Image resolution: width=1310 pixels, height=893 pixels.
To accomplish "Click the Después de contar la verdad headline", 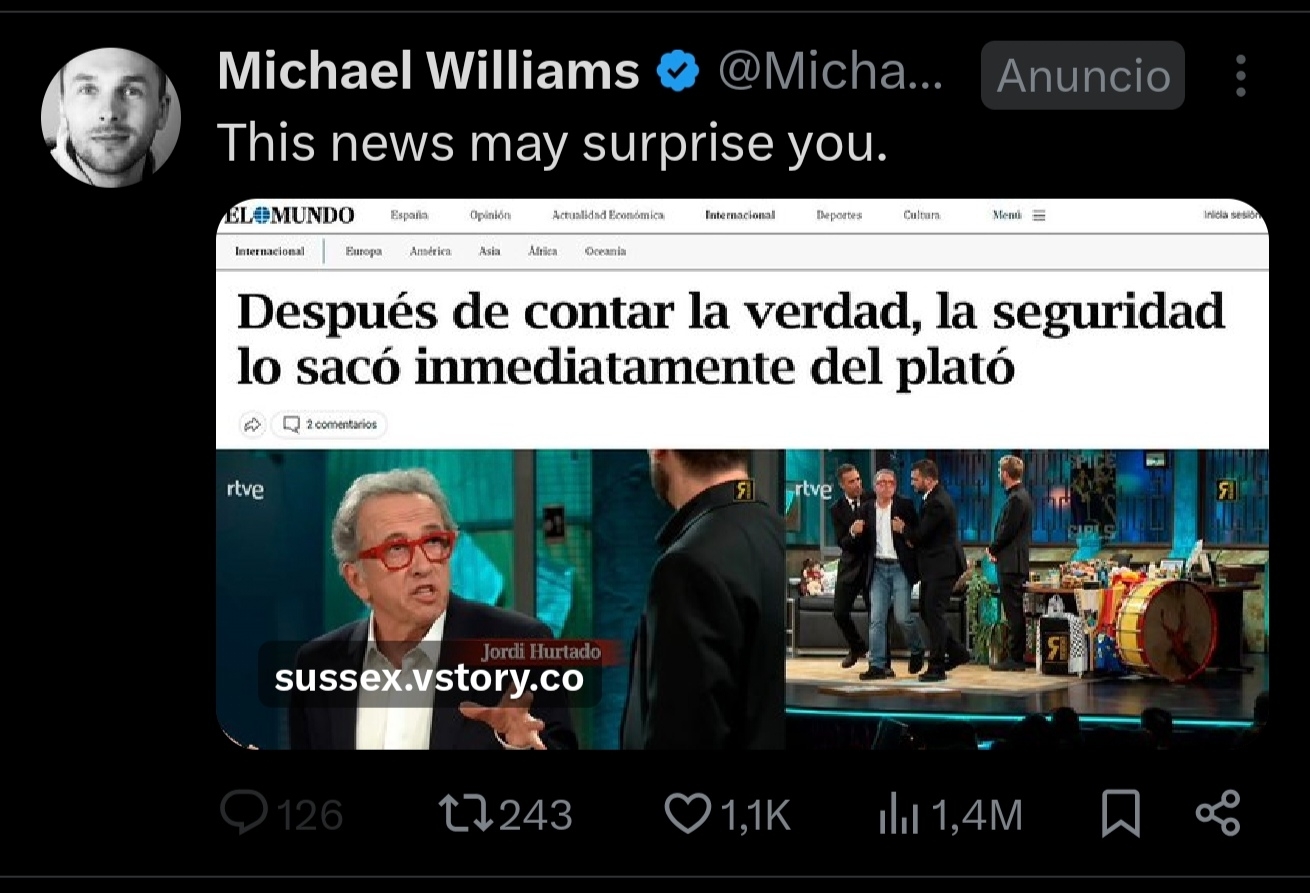I will (x=730, y=340).
